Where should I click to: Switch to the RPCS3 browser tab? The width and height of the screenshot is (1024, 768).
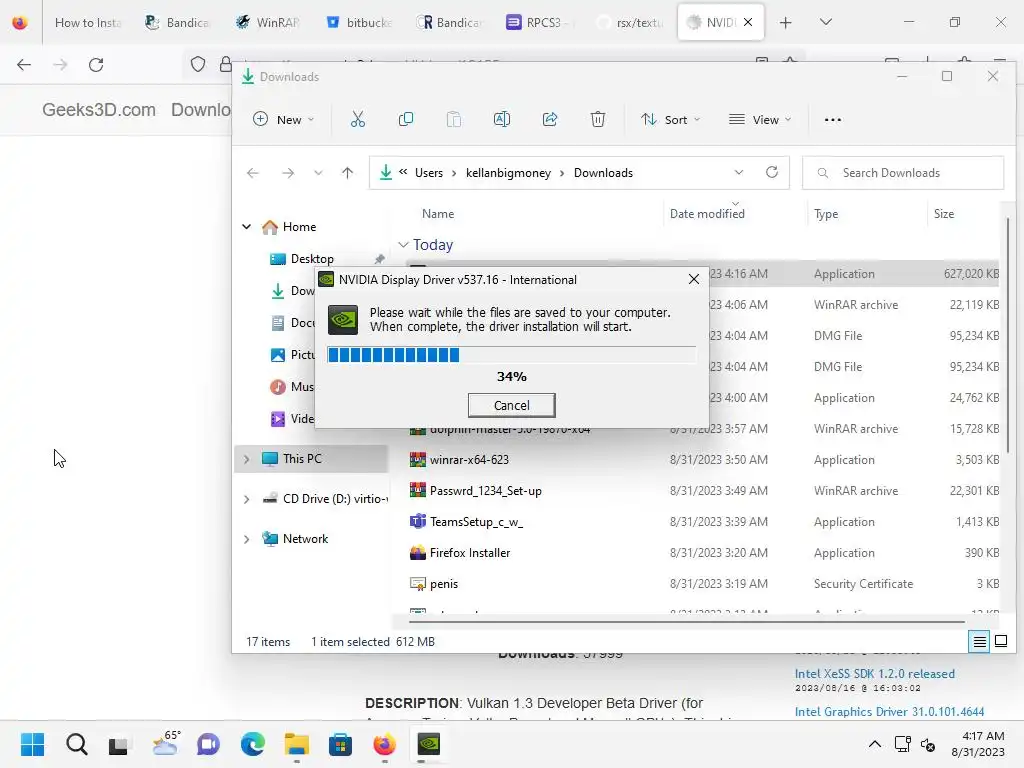pyautogui.click(x=539, y=22)
